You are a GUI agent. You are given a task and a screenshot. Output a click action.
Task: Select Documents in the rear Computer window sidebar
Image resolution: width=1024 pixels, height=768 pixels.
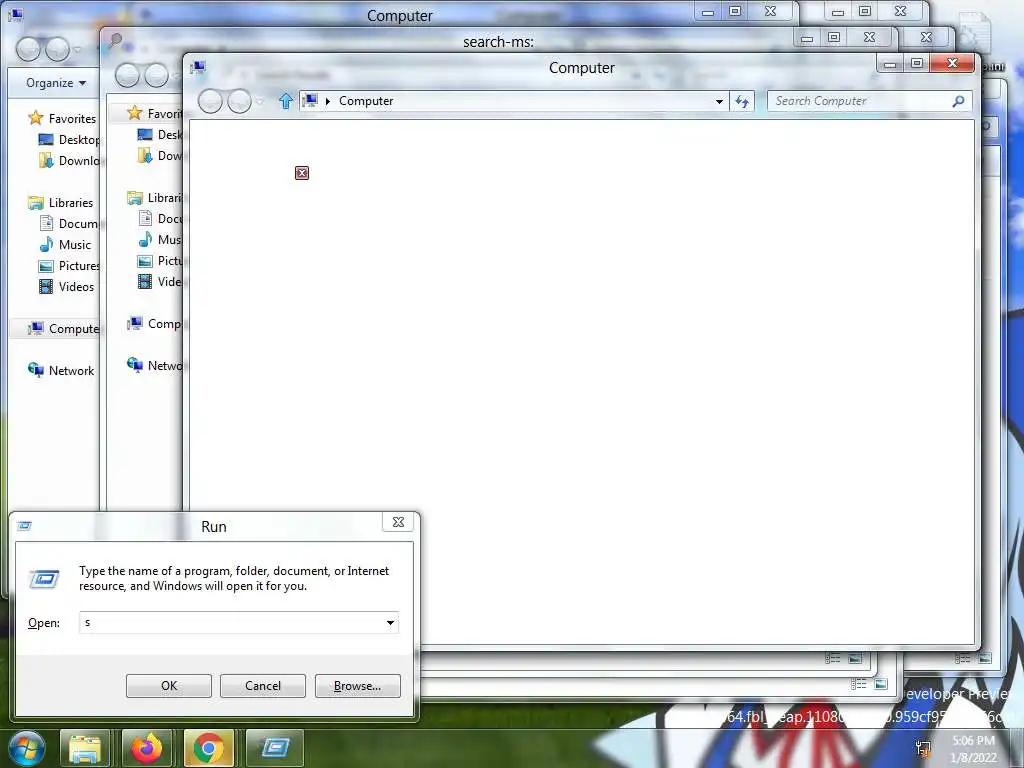[69, 224]
